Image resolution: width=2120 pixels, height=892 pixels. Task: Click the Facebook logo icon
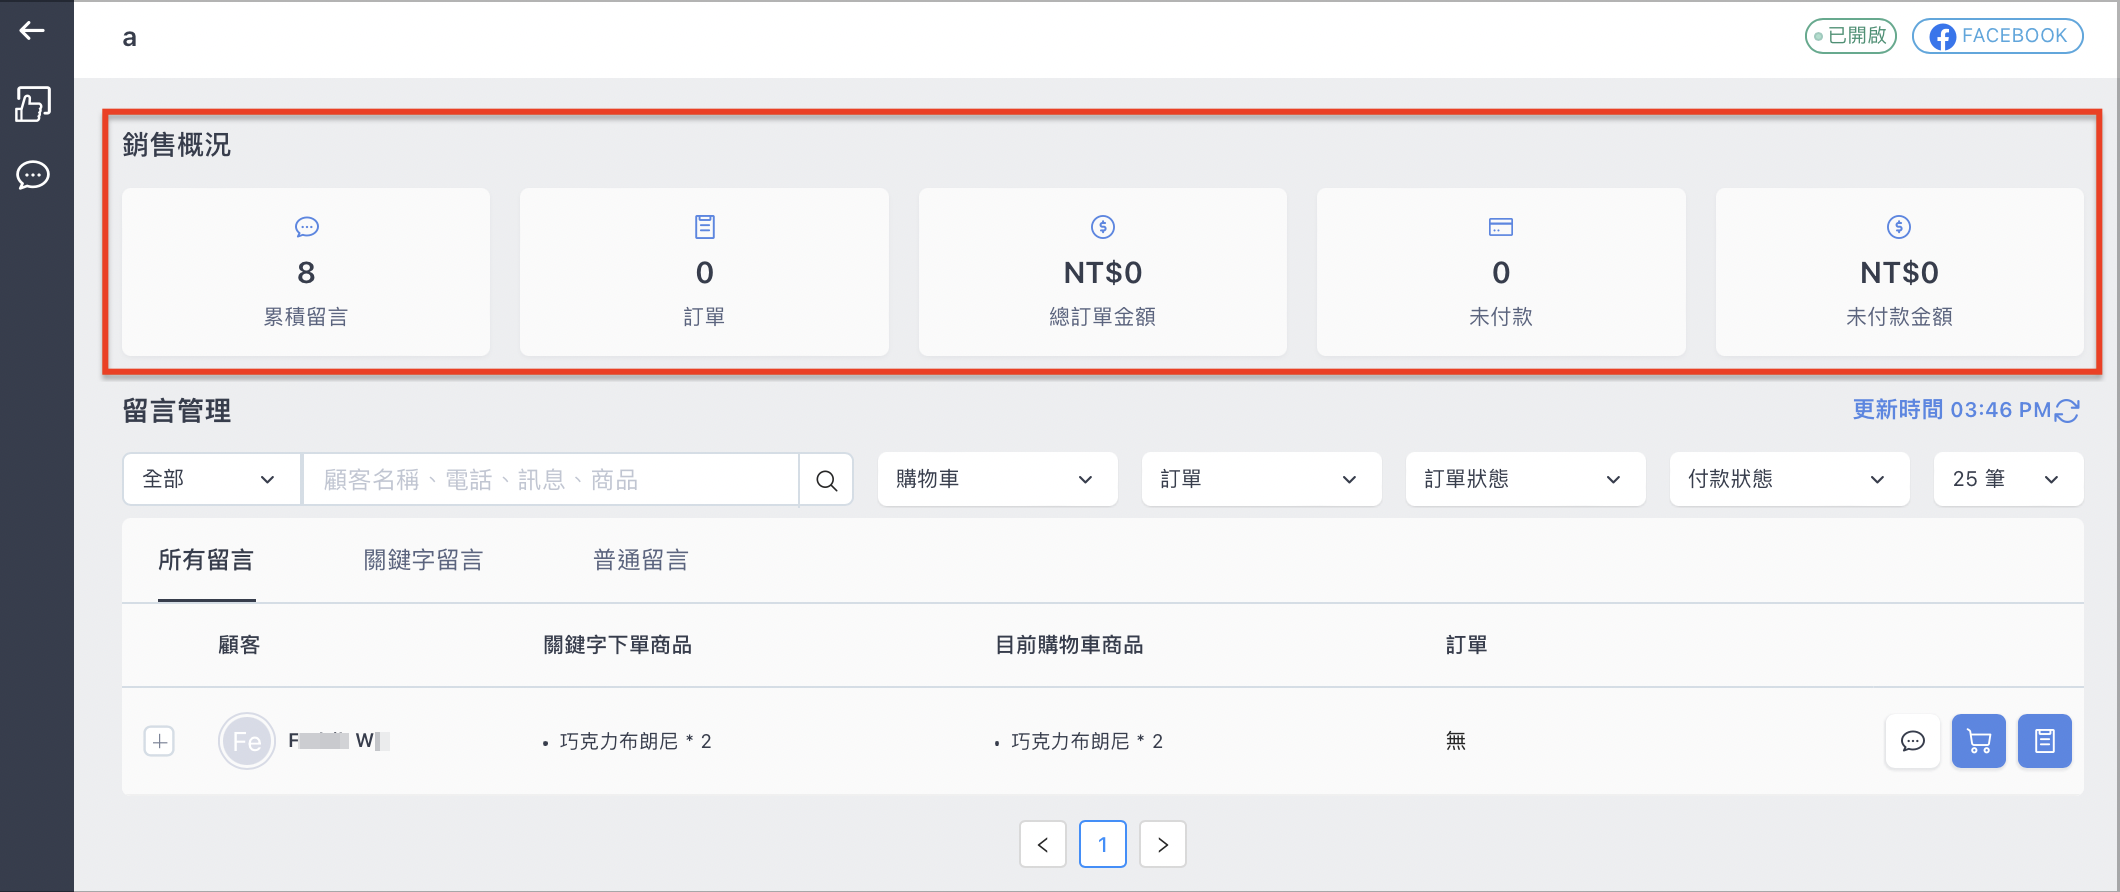pos(1942,37)
